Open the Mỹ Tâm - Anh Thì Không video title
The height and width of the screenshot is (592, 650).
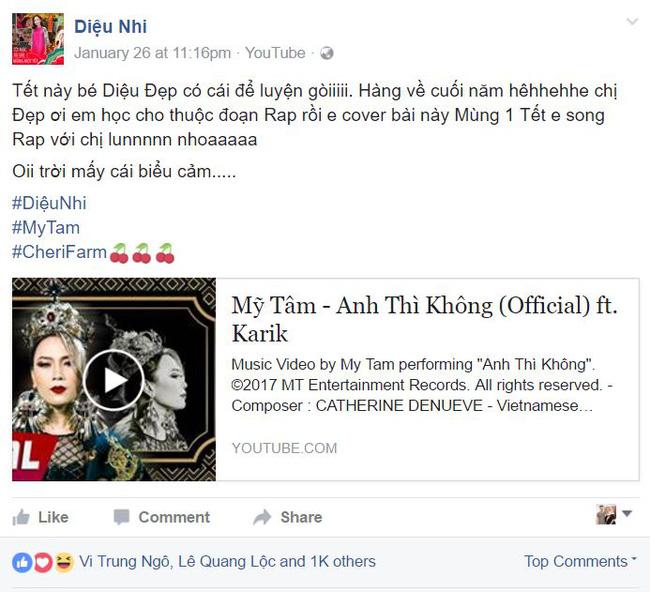click(424, 319)
